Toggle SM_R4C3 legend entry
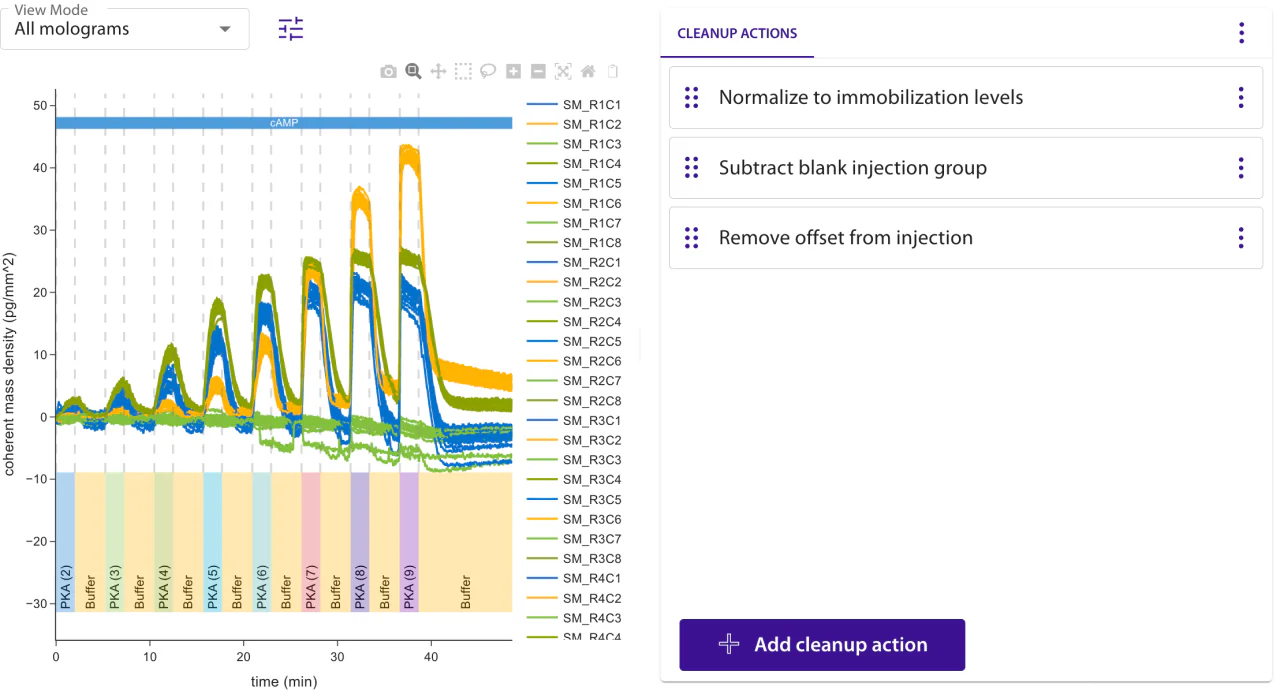Viewport: 1280px width, 690px height. coord(574,618)
